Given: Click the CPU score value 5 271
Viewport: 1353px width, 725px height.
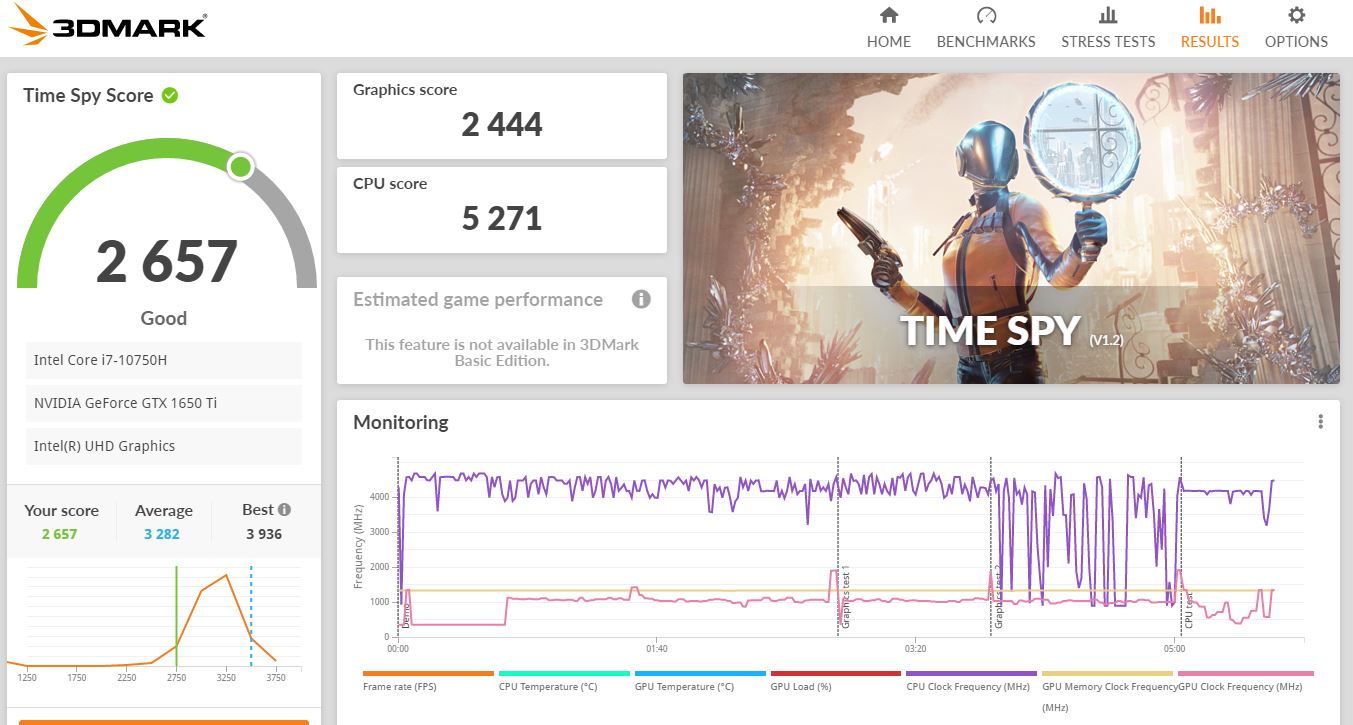Looking at the screenshot, I should point(502,218).
